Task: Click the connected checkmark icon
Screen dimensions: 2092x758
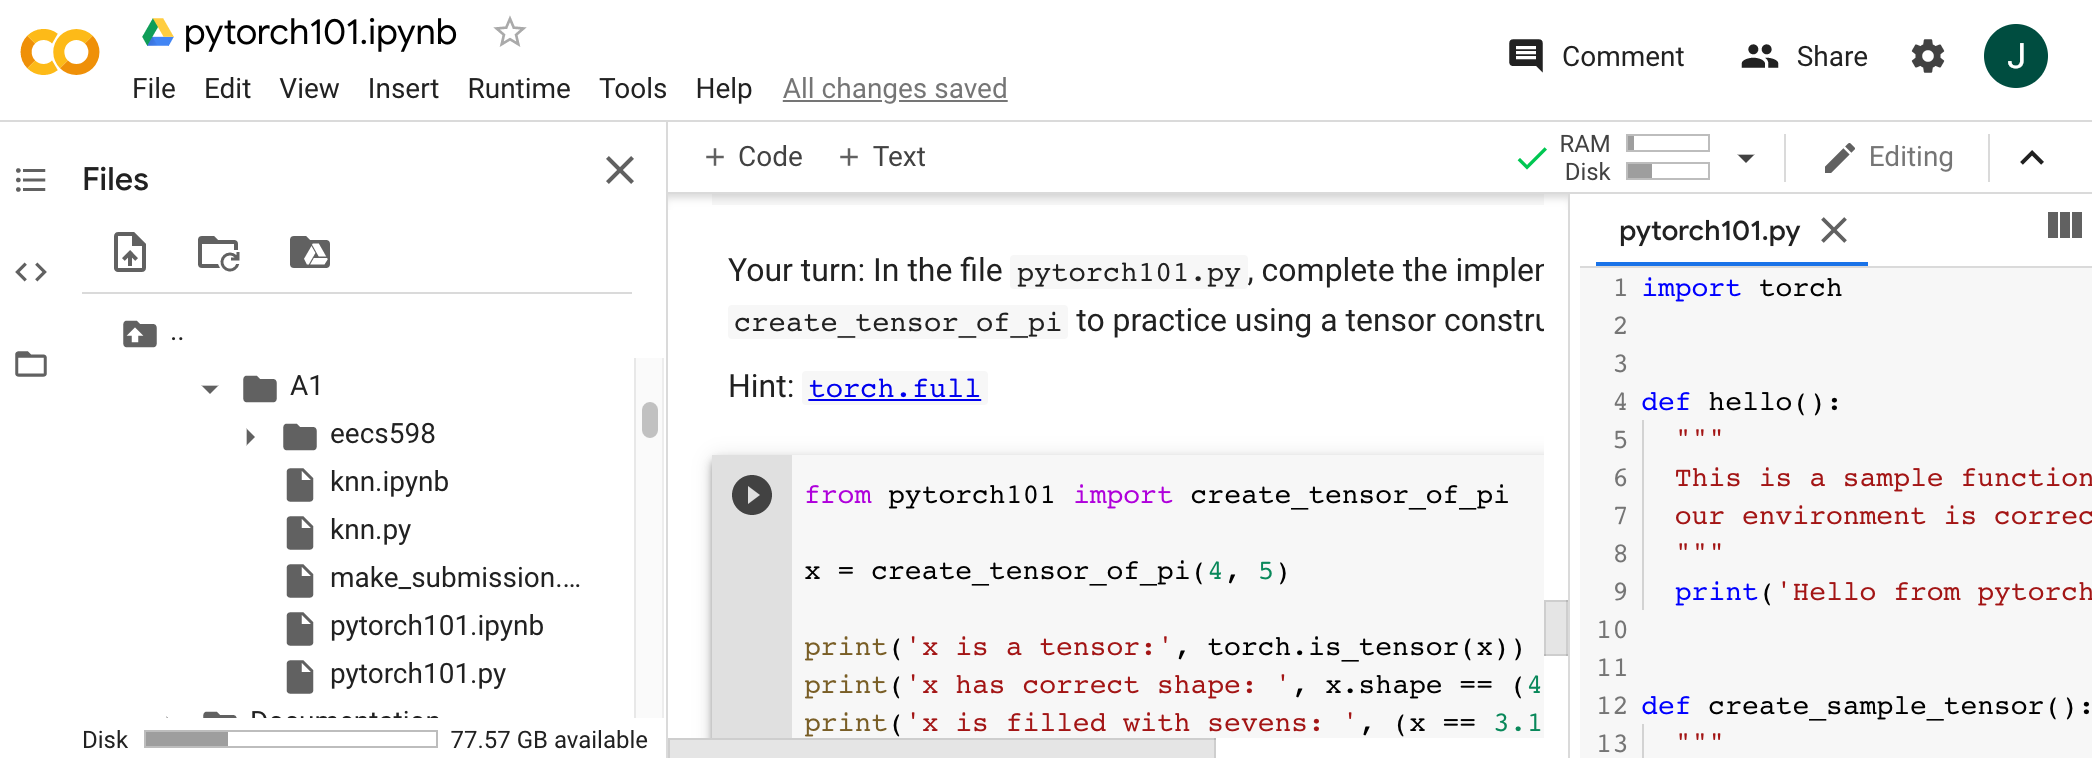Action: (1531, 158)
